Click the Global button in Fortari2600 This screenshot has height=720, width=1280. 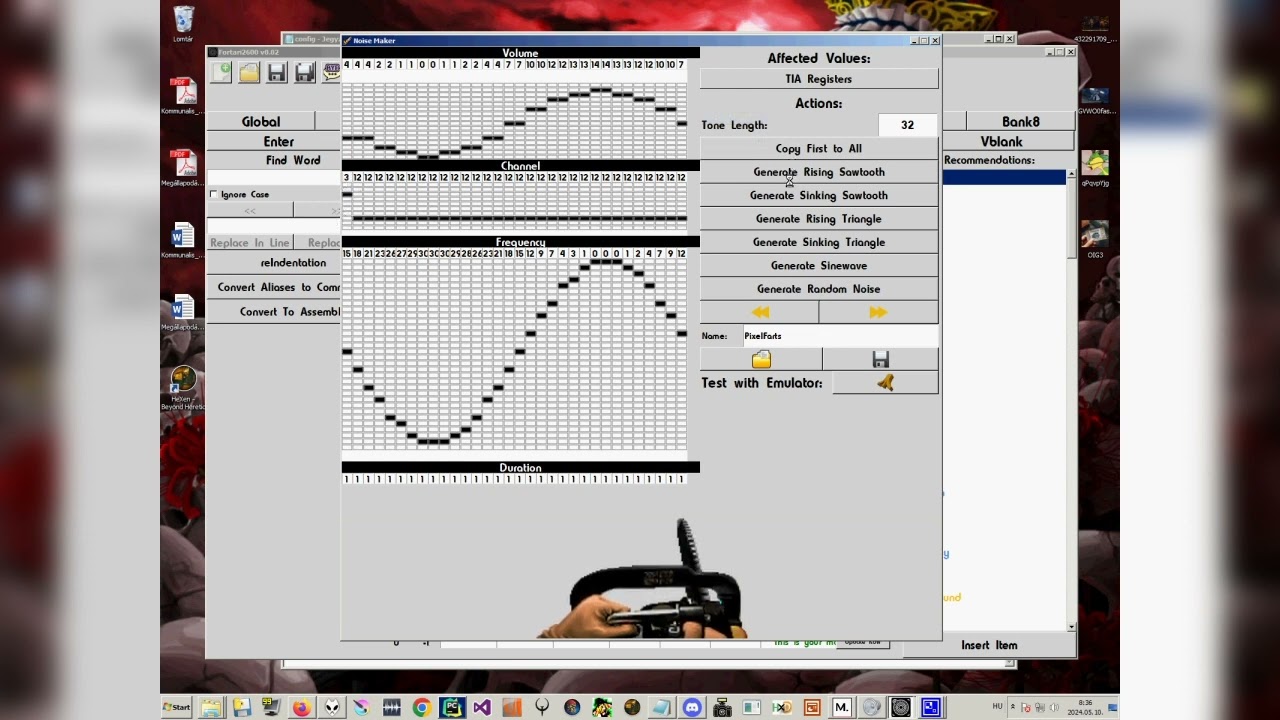(x=261, y=122)
